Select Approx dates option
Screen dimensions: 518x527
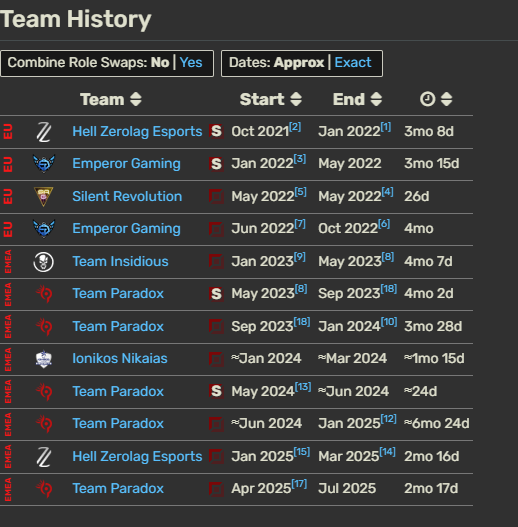(x=299, y=63)
